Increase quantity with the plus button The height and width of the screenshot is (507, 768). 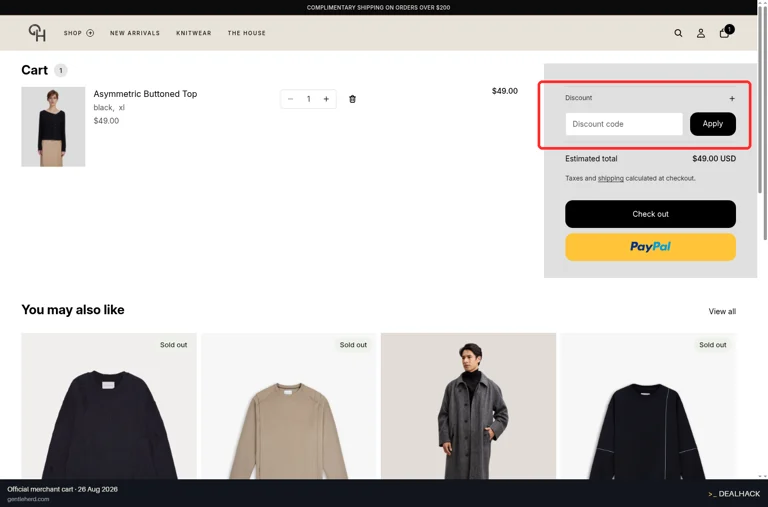(326, 99)
